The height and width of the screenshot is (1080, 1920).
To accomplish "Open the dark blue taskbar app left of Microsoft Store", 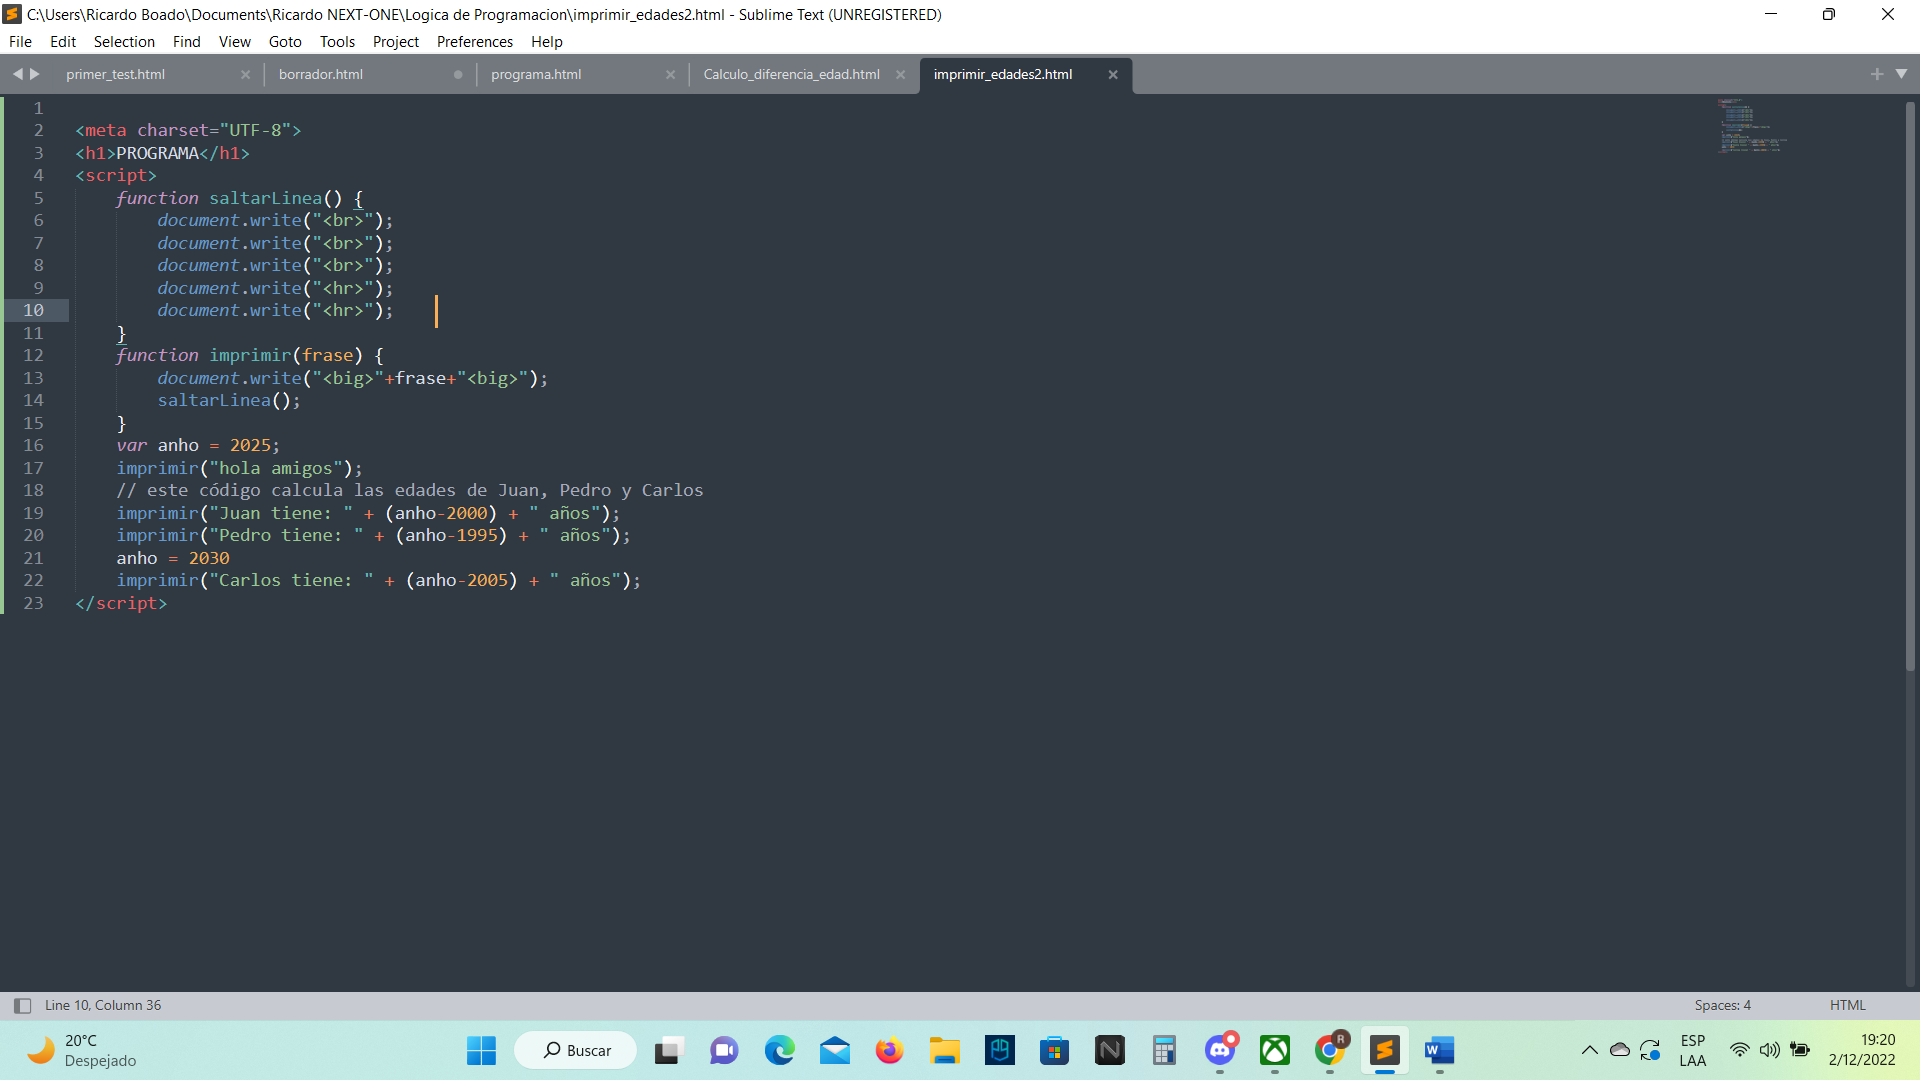I will 999,1050.
